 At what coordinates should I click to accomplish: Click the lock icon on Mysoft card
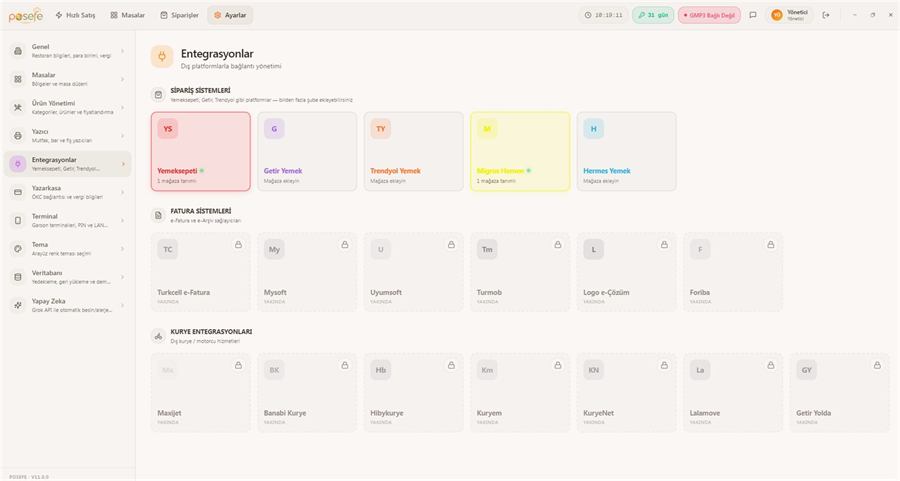click(345, 245)
